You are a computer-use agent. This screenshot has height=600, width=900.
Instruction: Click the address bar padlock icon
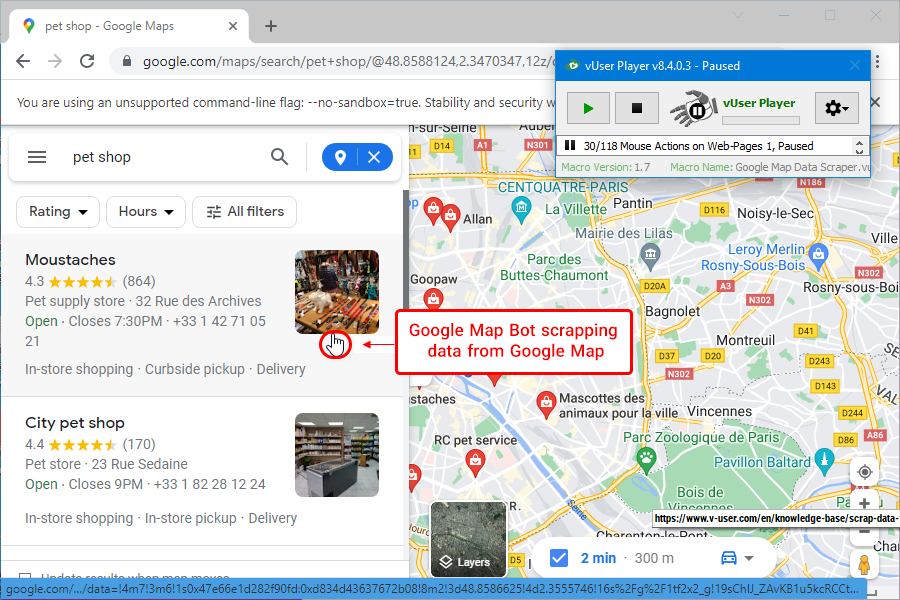coord(127,61)
